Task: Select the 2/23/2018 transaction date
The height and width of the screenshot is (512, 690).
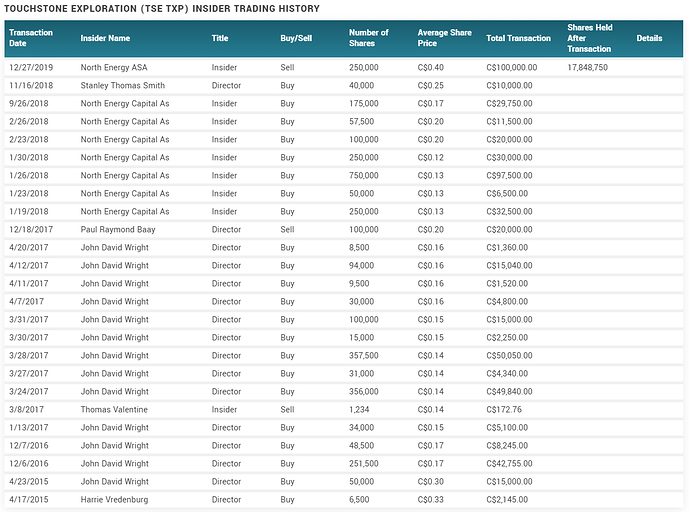Action: (29, 139)
